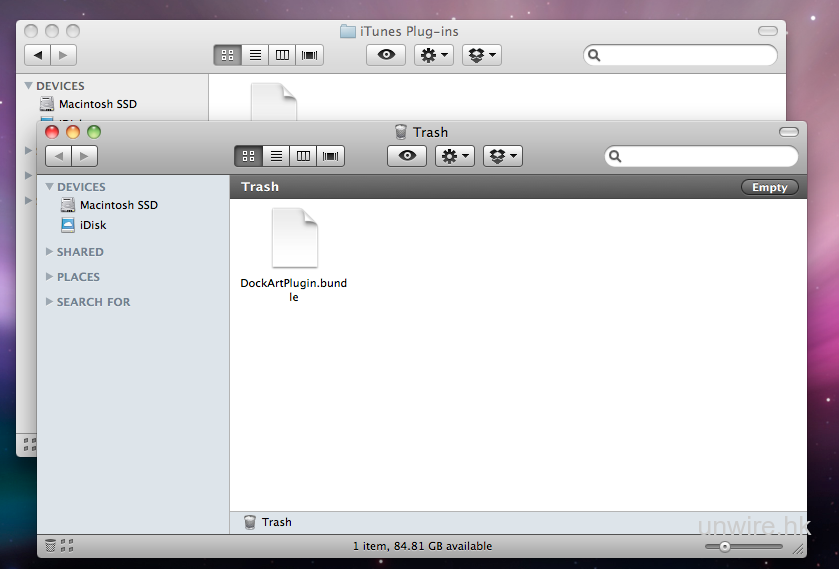The image size is (839, 569).
Task: Go back using Trash window back arrow
Action: [x=58, y=156]
